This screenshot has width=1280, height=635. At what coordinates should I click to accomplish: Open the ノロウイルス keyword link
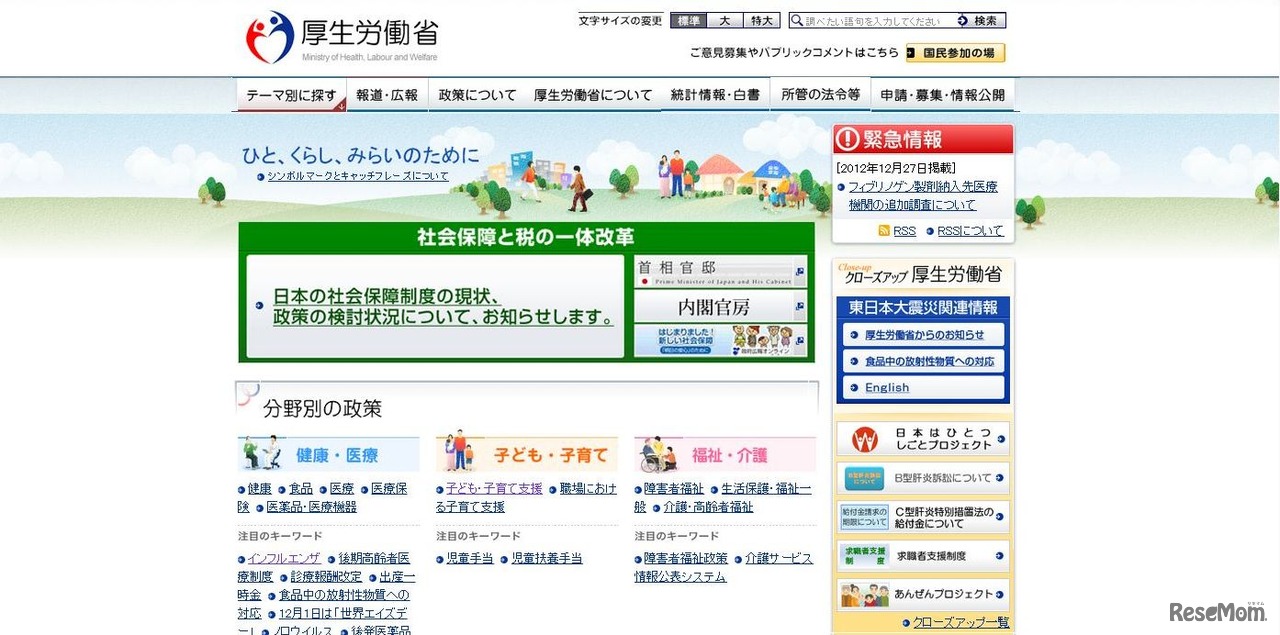pyautogui.click(x=302, y=631)
